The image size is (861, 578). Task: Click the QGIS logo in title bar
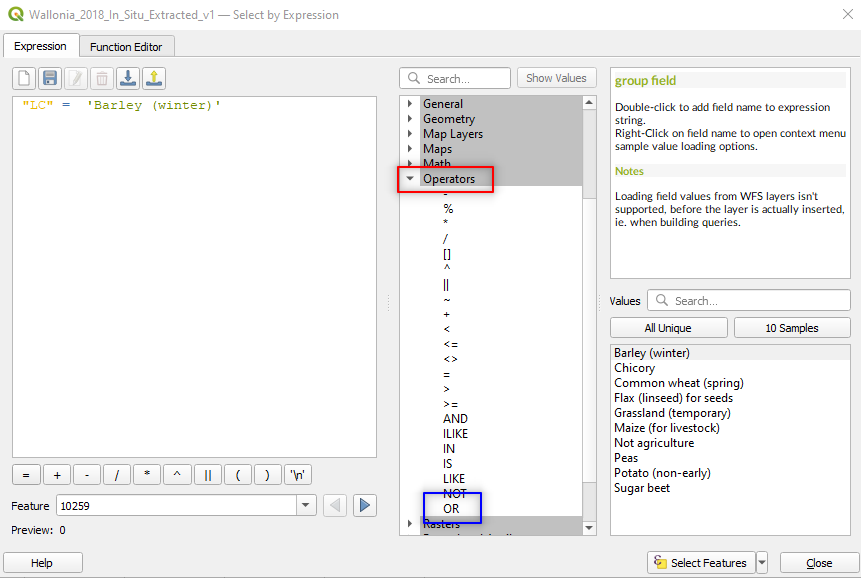(x=16, y=14)
